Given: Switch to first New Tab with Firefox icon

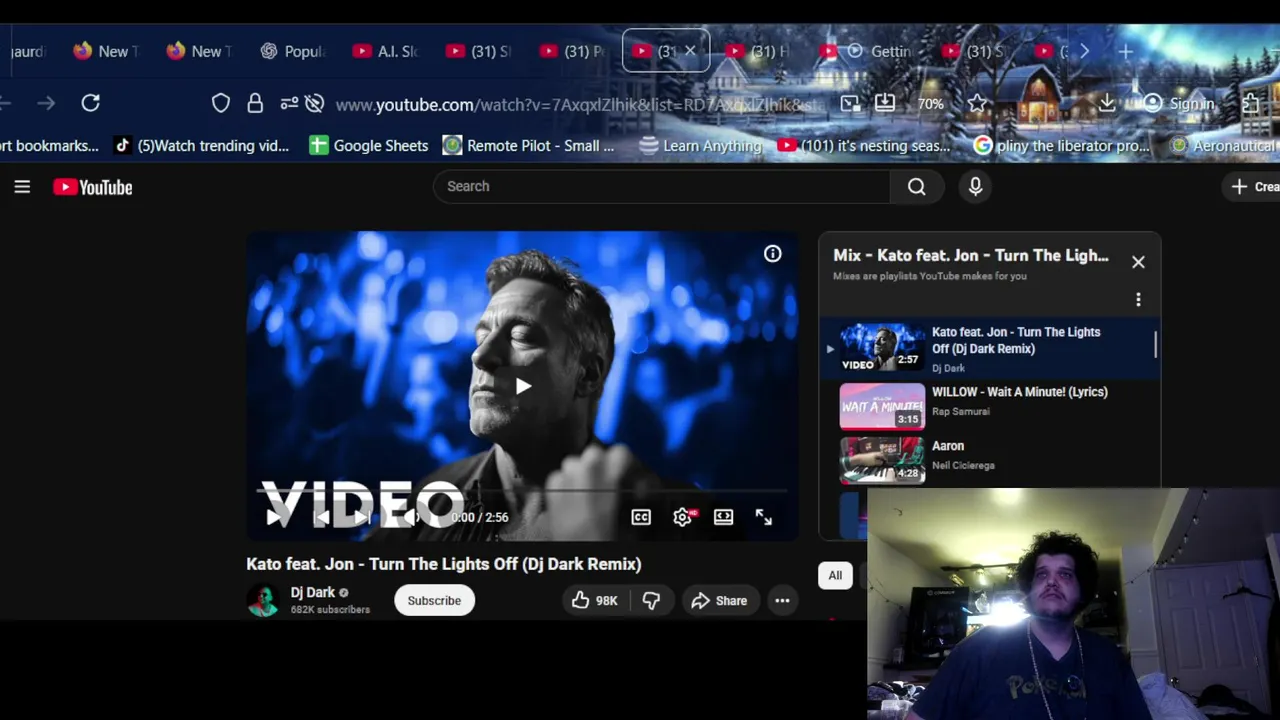Looking at the screenshot, I should pos(106,51).
